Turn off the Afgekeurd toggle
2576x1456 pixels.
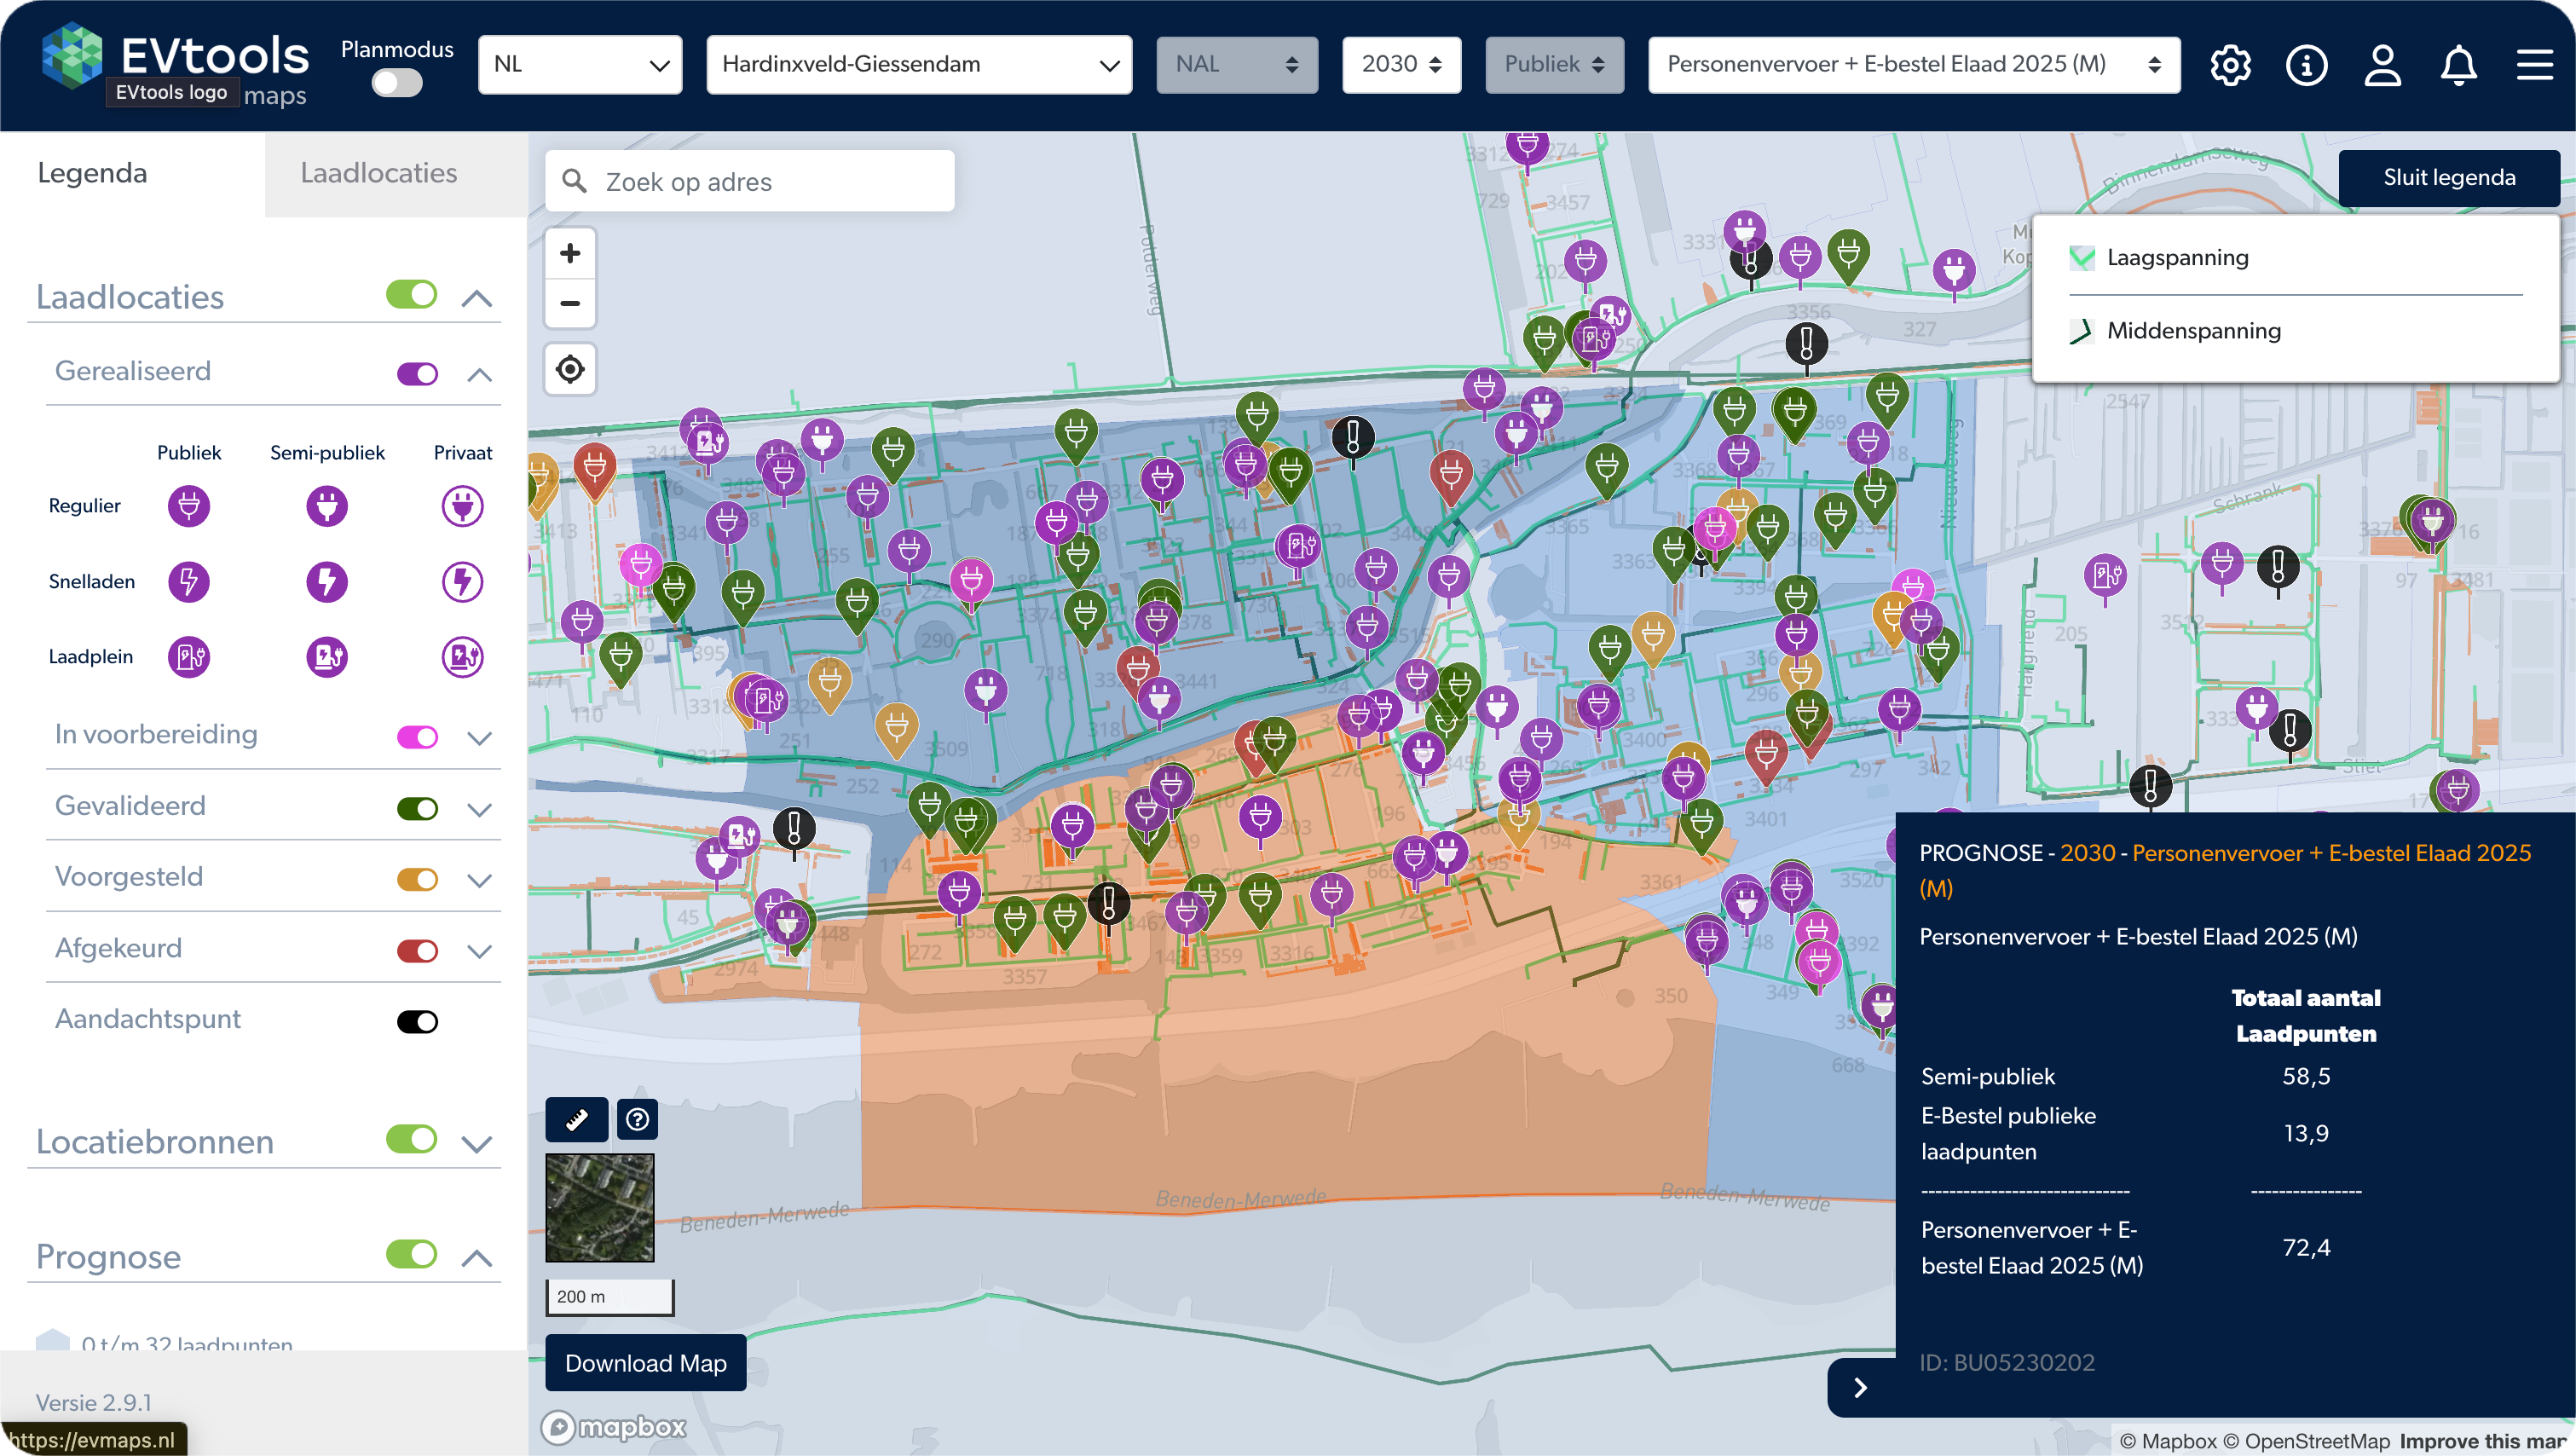(x=417, y=950)
